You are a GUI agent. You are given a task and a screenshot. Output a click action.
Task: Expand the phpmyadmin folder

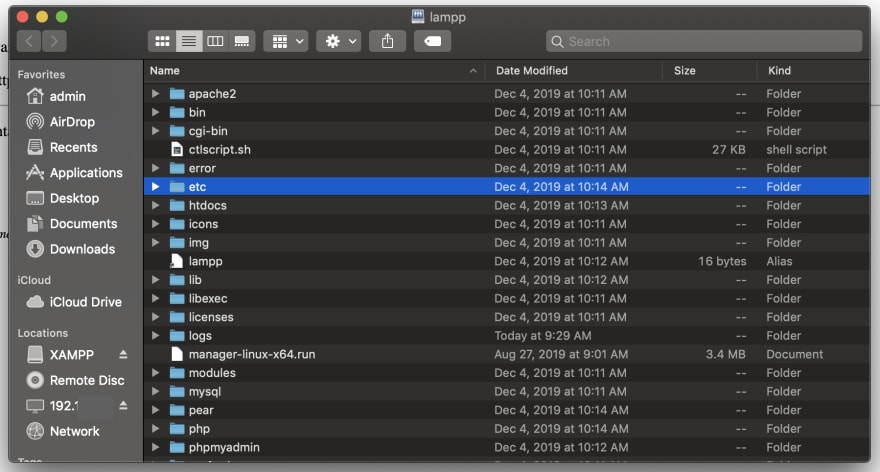click(155, 447)
